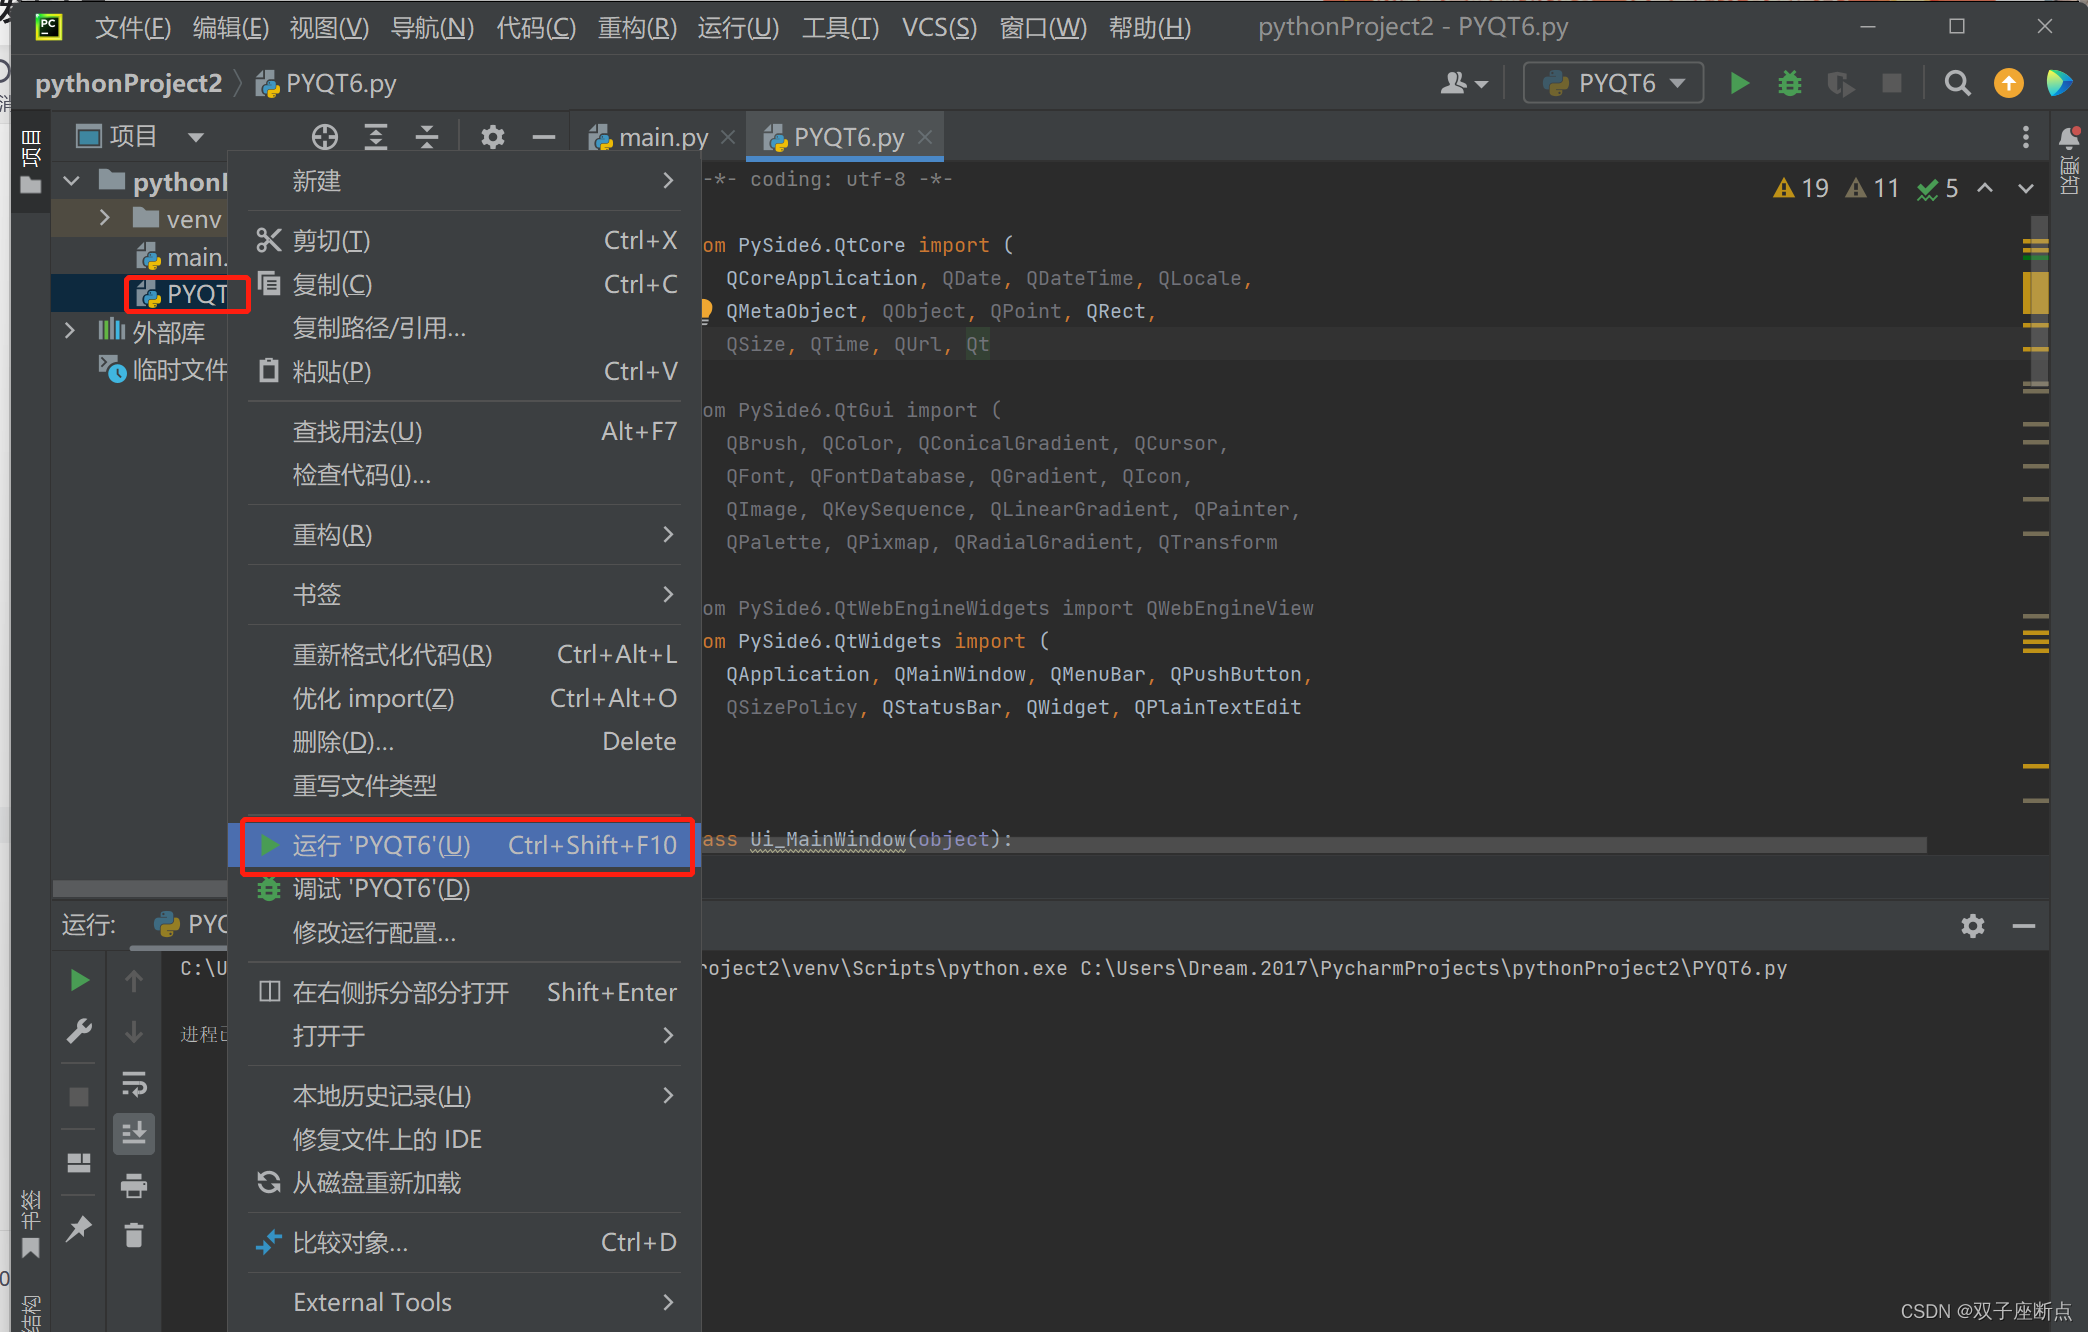Expand 外部库 tree node
2088x1332 pixels.
[70, 331]
